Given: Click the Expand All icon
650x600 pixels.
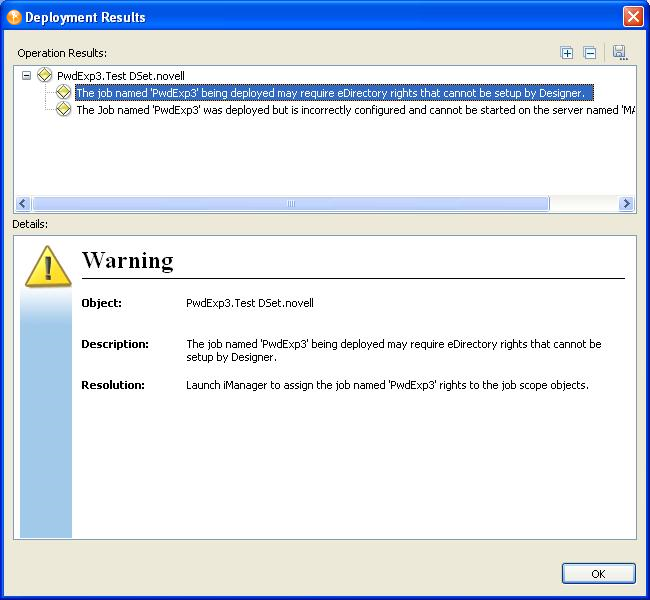Looking at the screenshot, I should (x=567, y=53).
